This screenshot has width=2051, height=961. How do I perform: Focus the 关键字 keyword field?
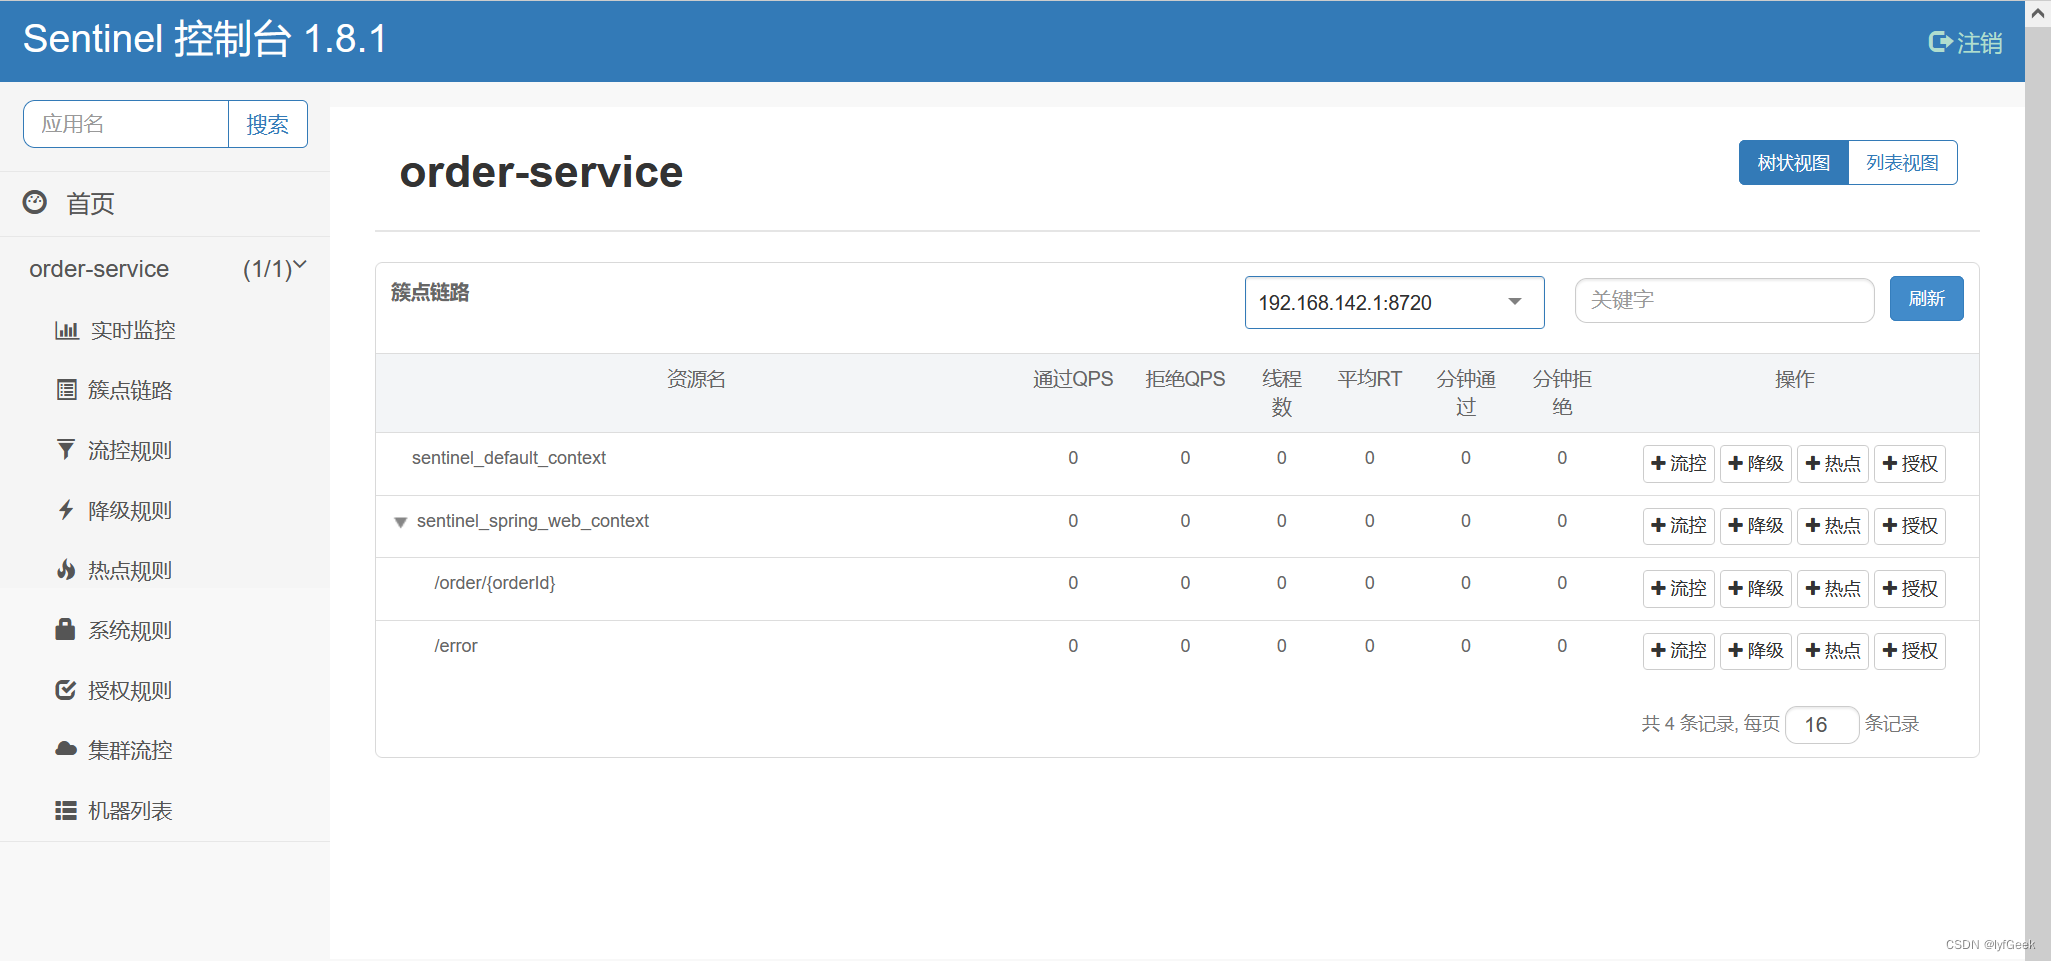tap(1724, 300)
